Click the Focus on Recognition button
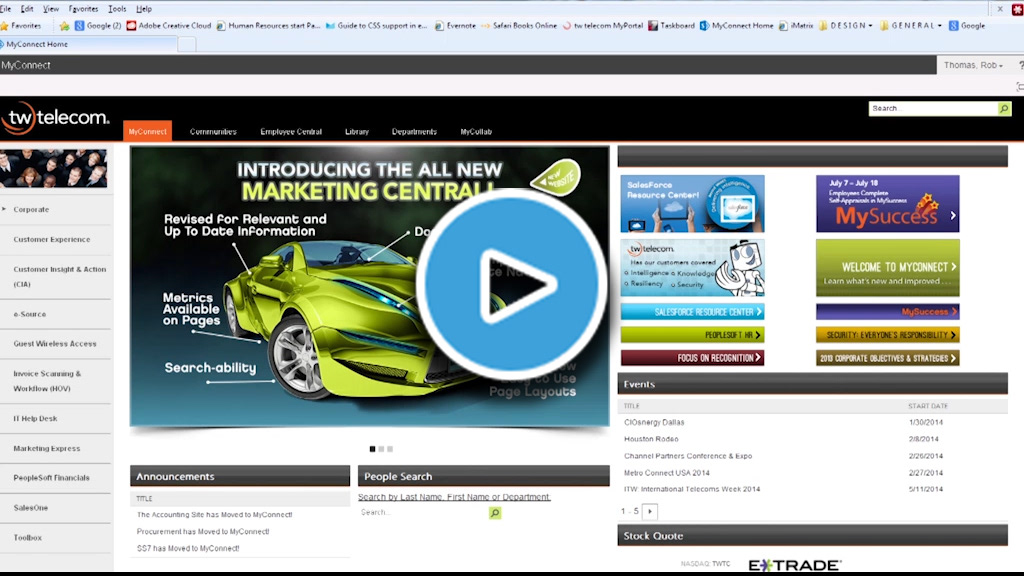Screen dimensions: 1024x576 click(x=692, y=358)
